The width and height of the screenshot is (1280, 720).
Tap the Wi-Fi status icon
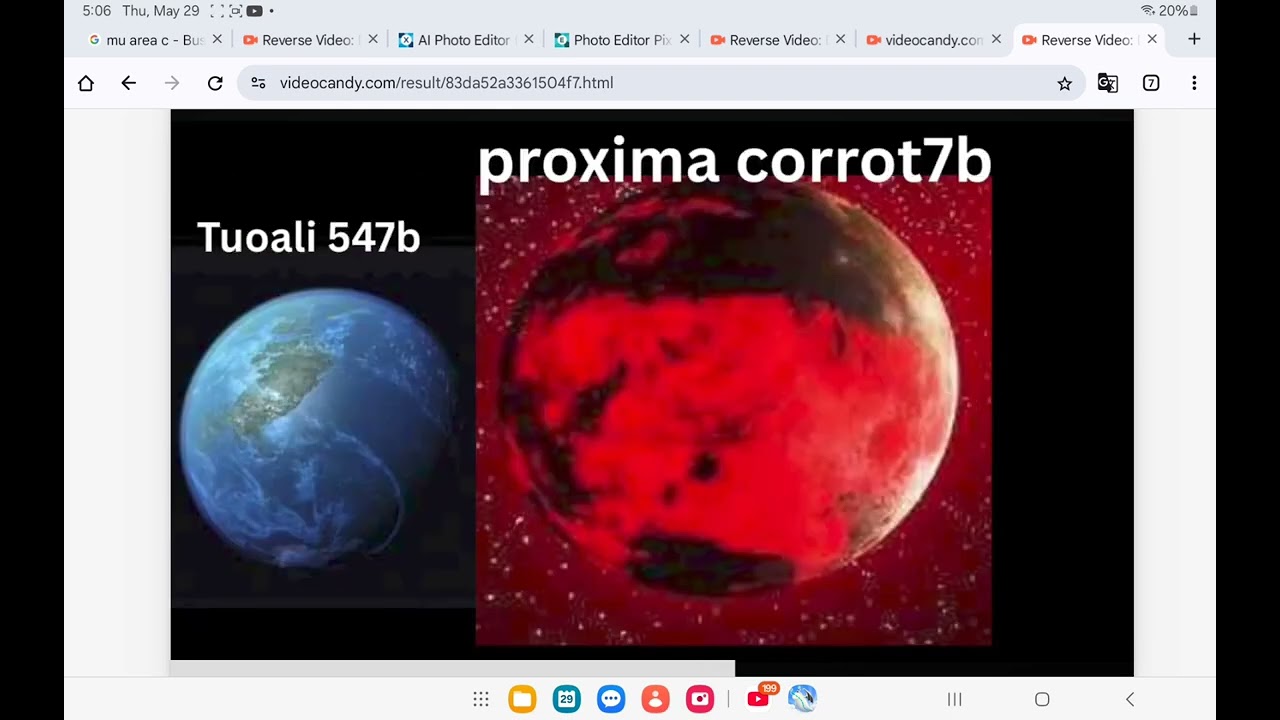(x=1148, y=11)
